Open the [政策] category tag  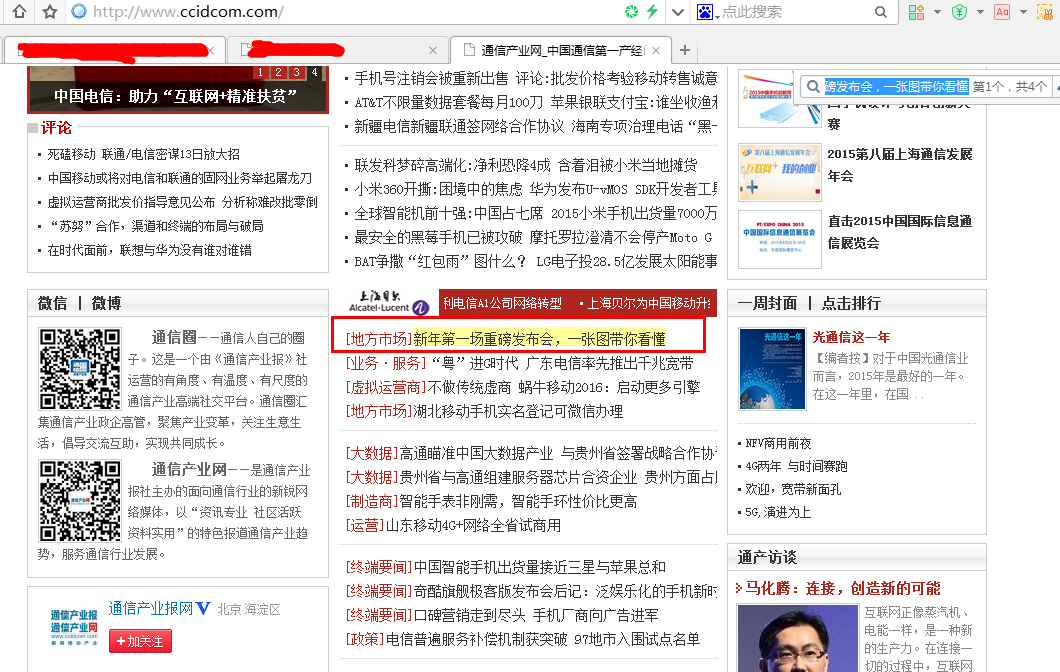[x=364, y=639]
